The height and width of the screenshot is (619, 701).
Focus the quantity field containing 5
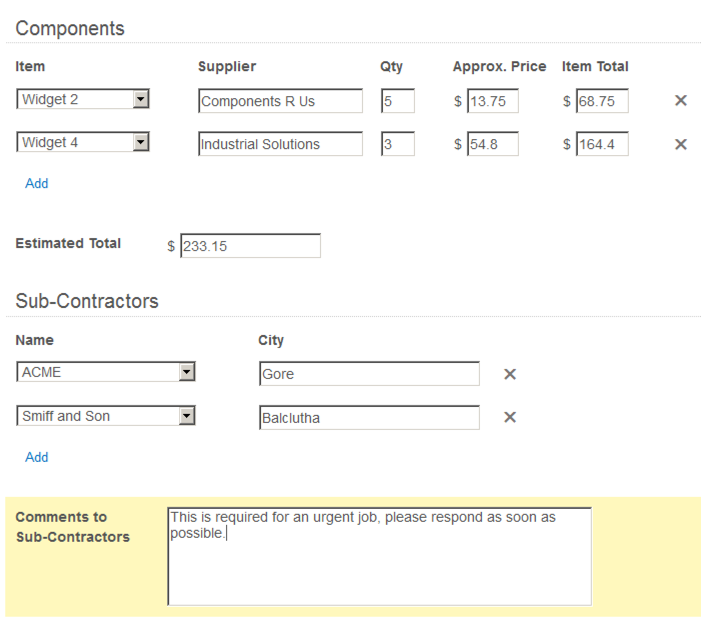pyautogui.click(x=397, y=101)
